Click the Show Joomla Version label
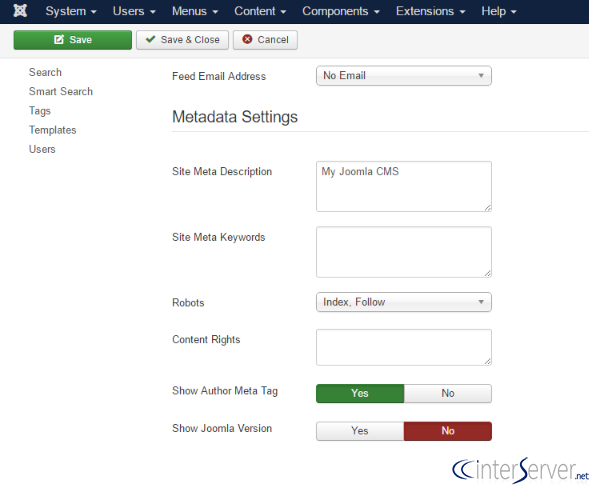This screenshot has height=486, width=589. click(x=222, y=429)
